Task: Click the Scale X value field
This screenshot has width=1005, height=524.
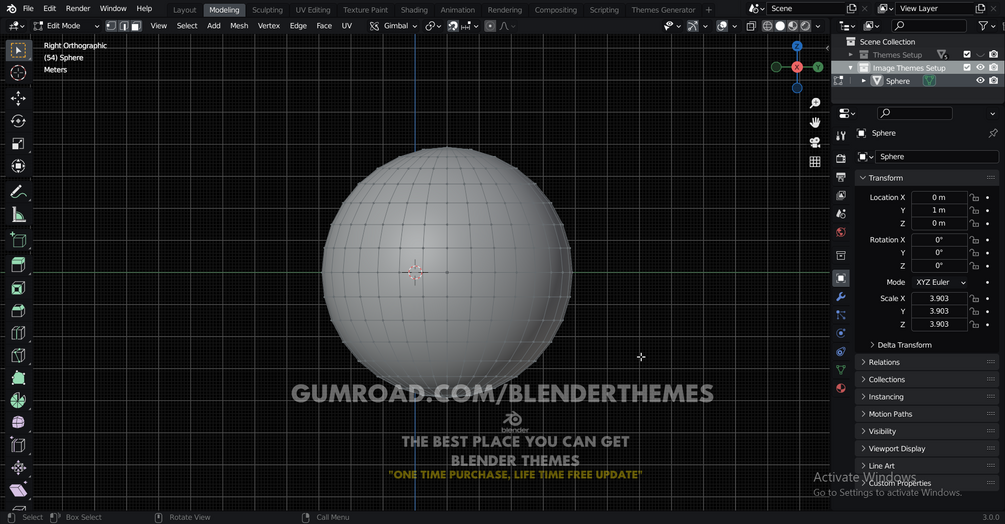Action: tap(939, 299)
